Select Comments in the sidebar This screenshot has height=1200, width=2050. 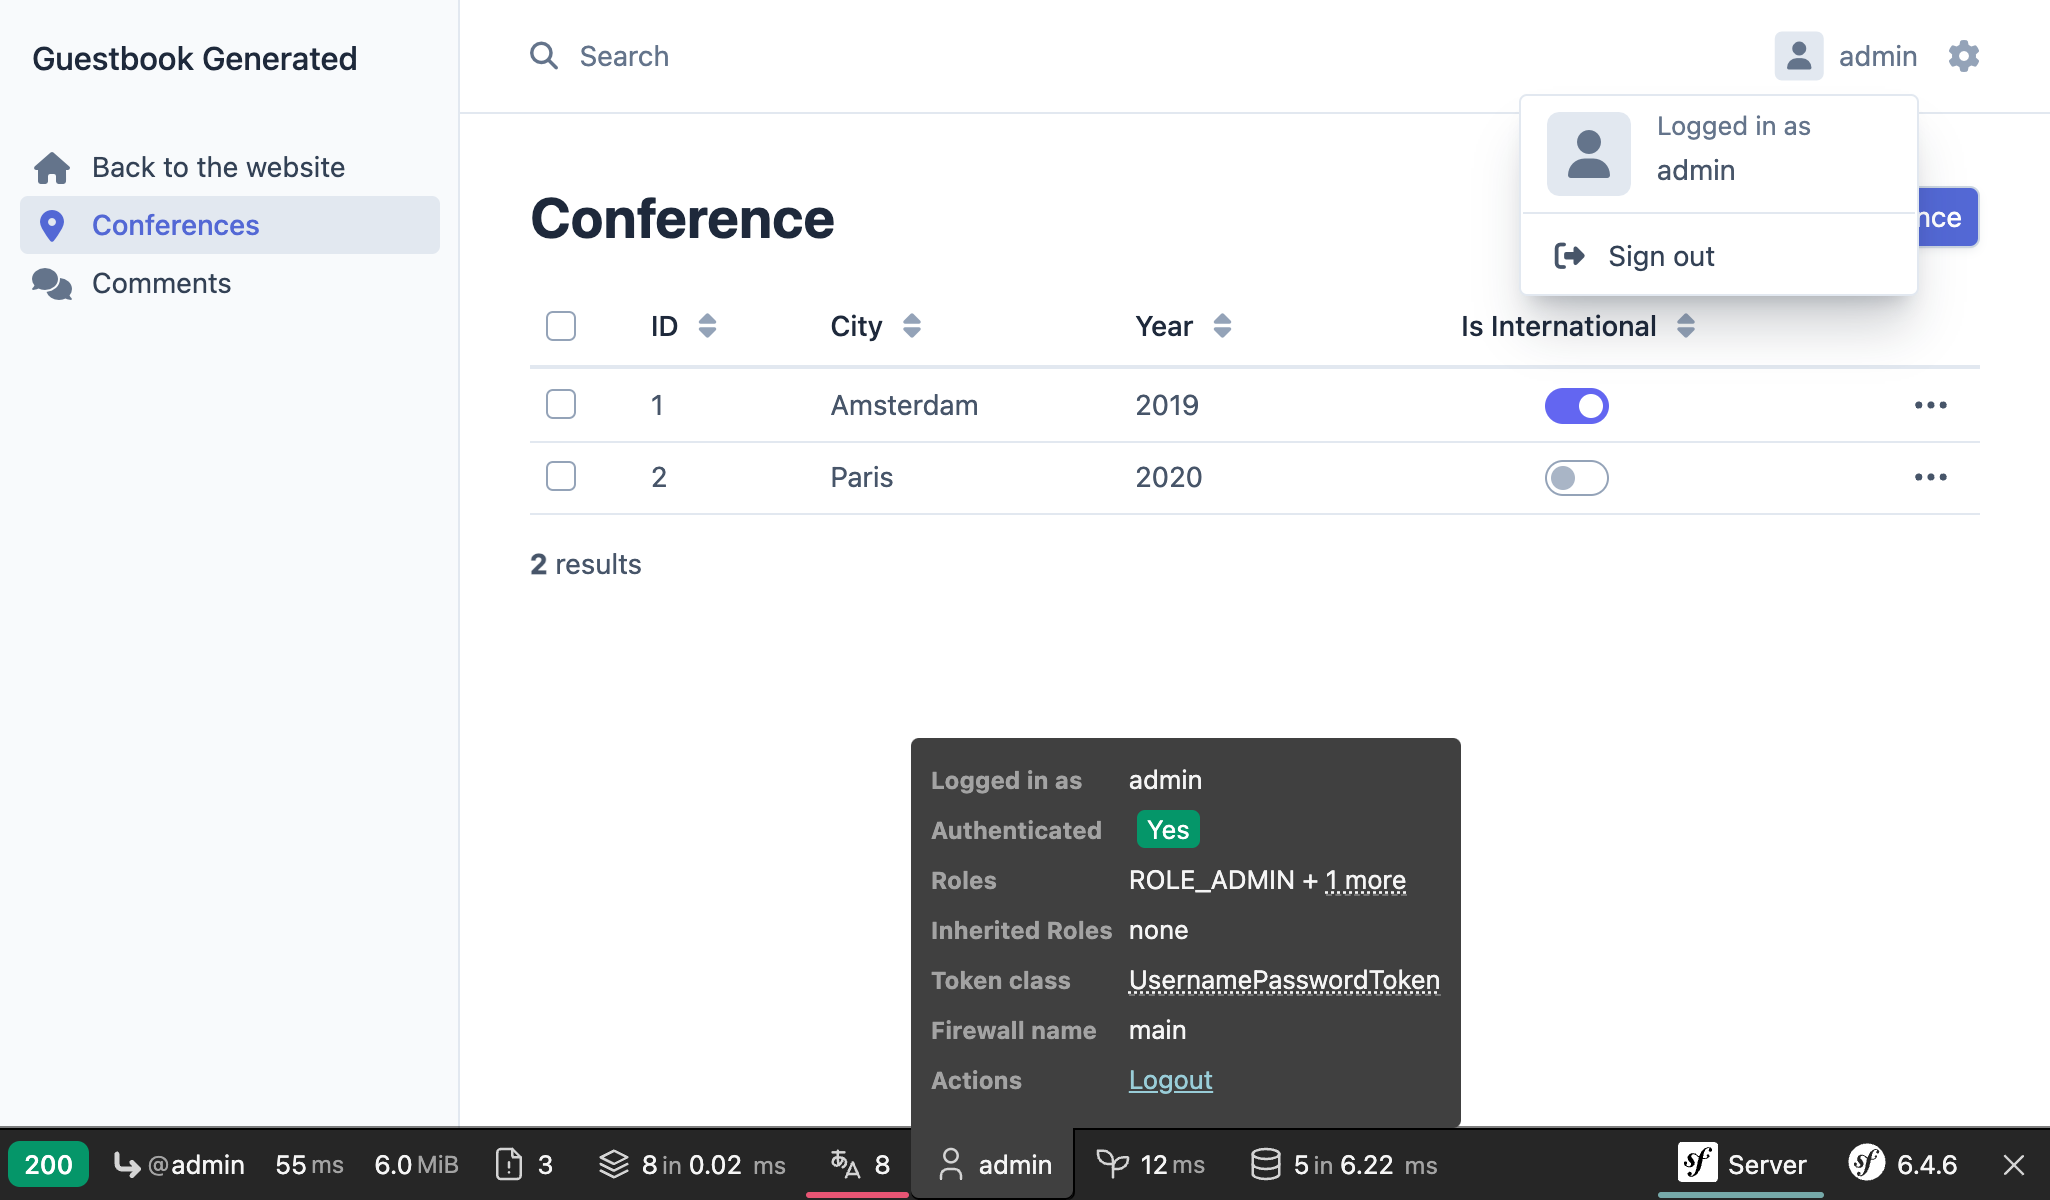[161, 283]
